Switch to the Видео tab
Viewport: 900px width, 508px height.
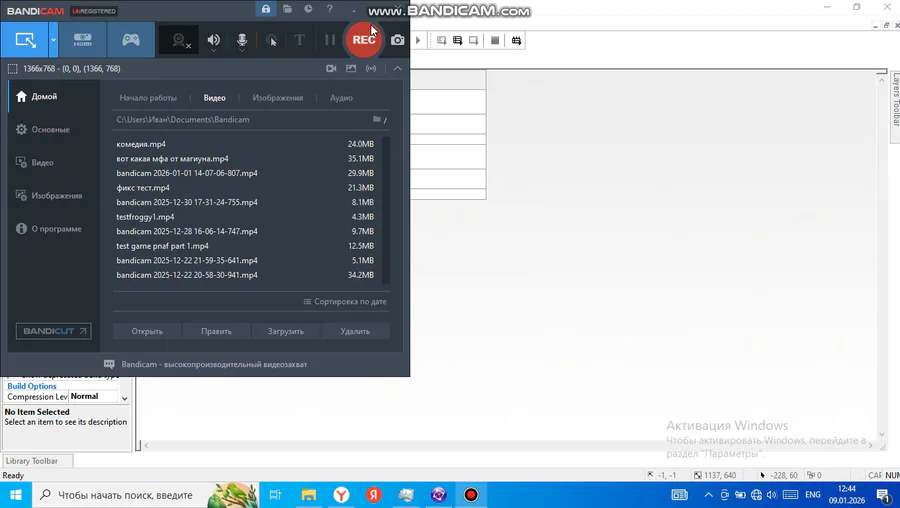click(x=215, y=98)
